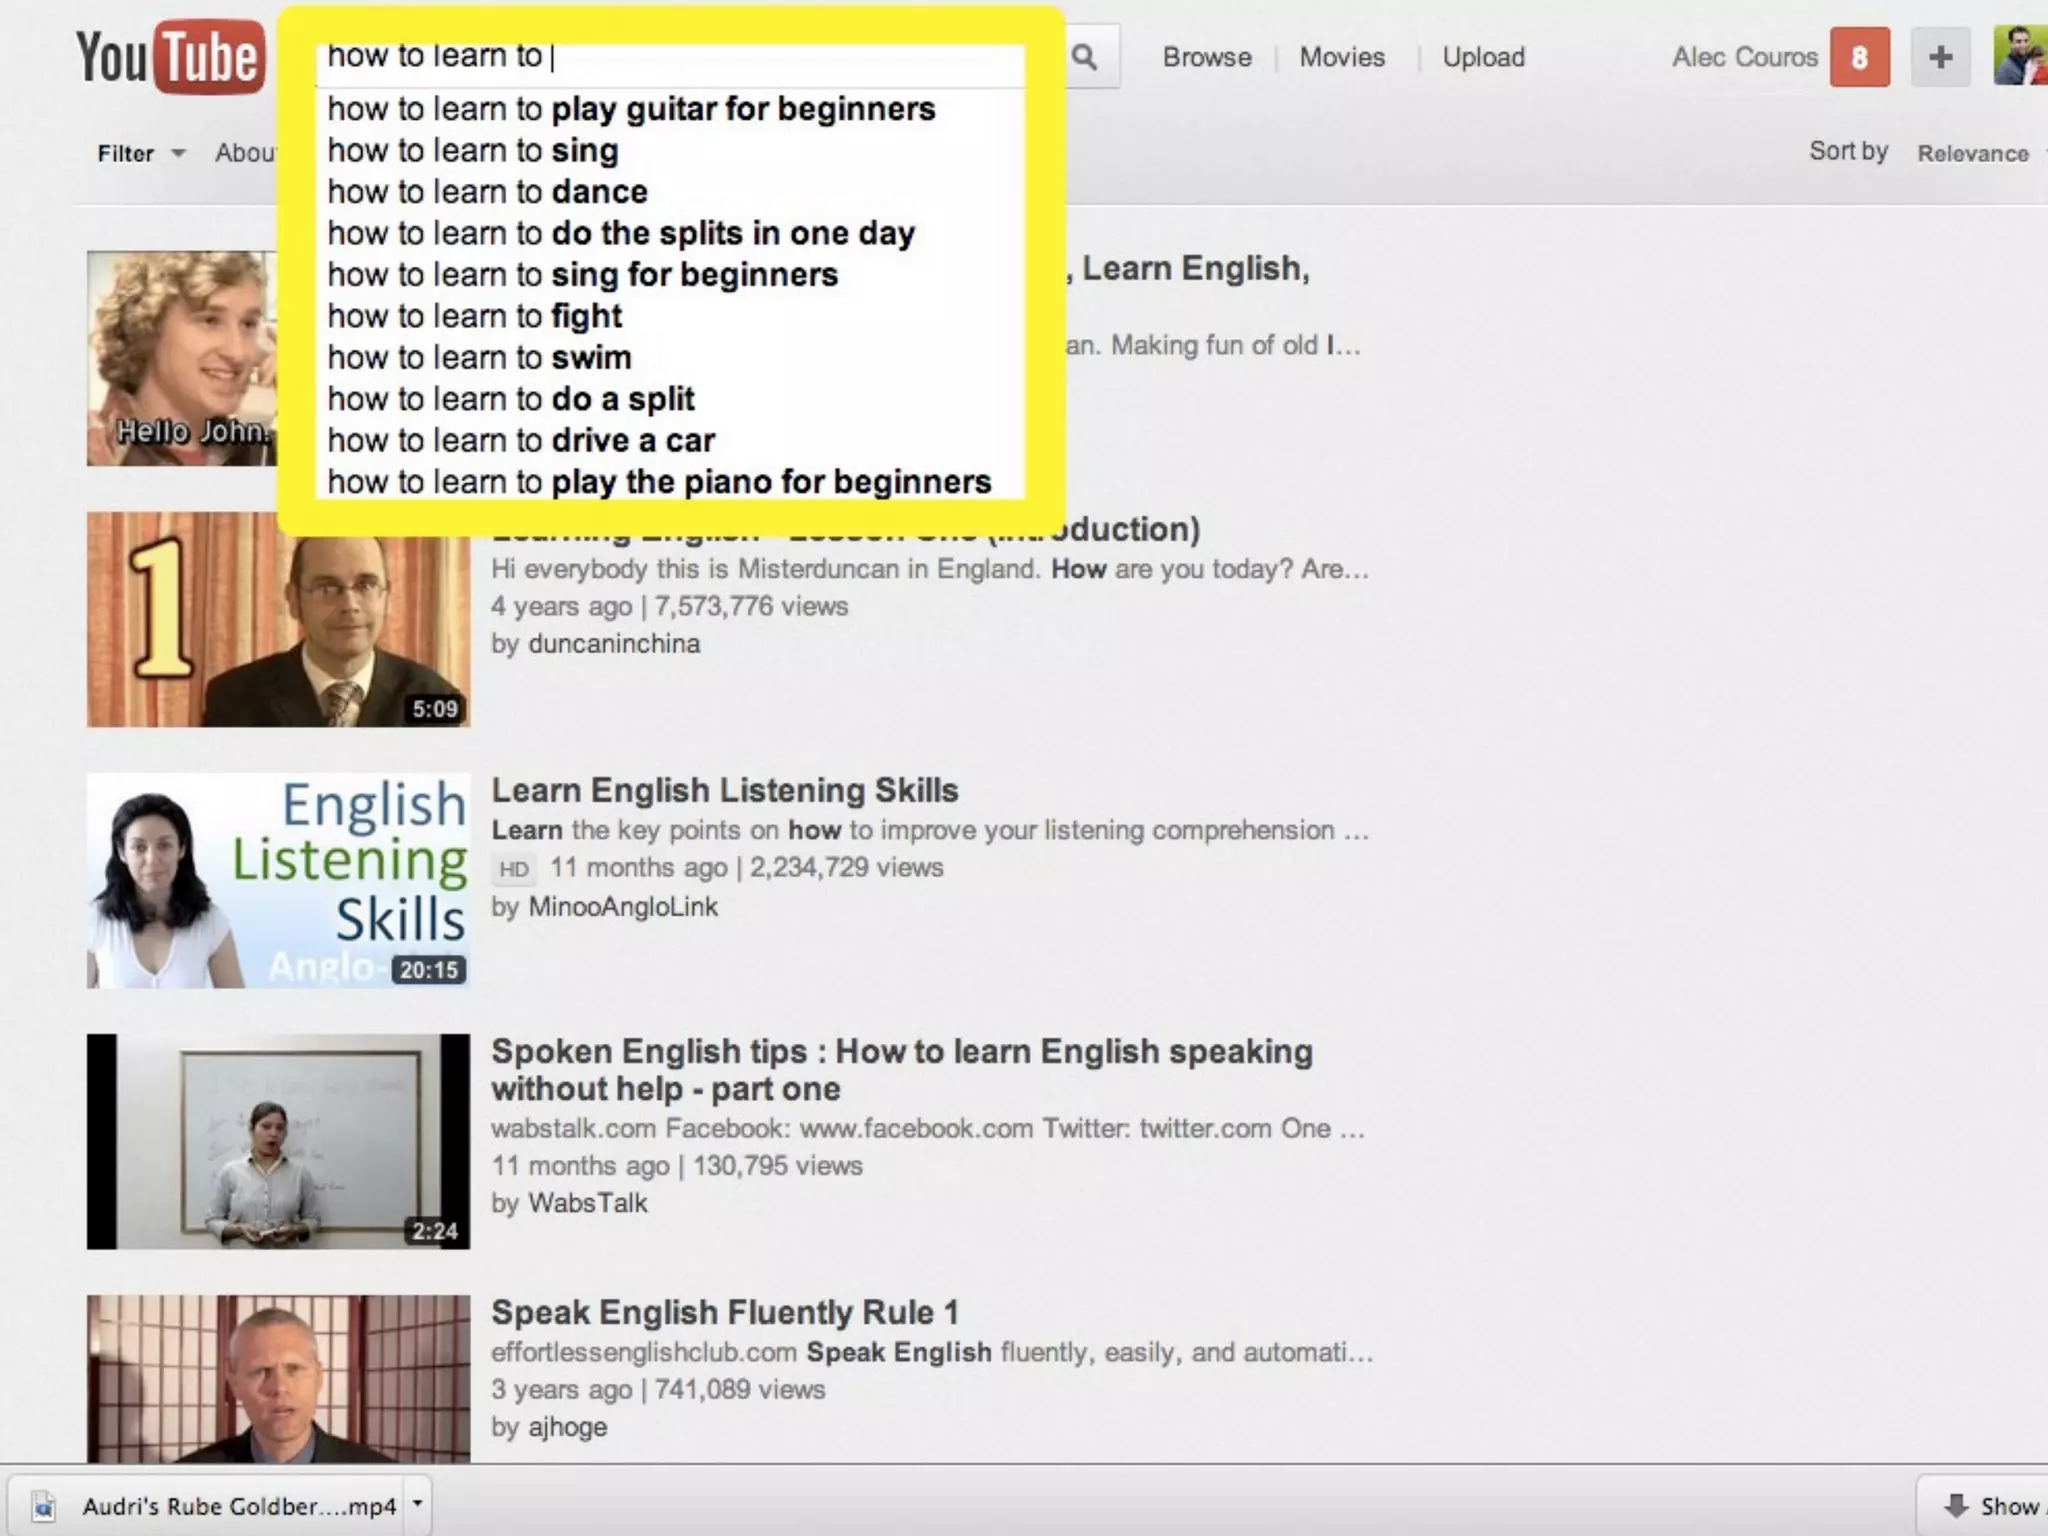This screenshot has width=2048, height=1536.
Task: Open the Browse link
Action: [1207, 58]
